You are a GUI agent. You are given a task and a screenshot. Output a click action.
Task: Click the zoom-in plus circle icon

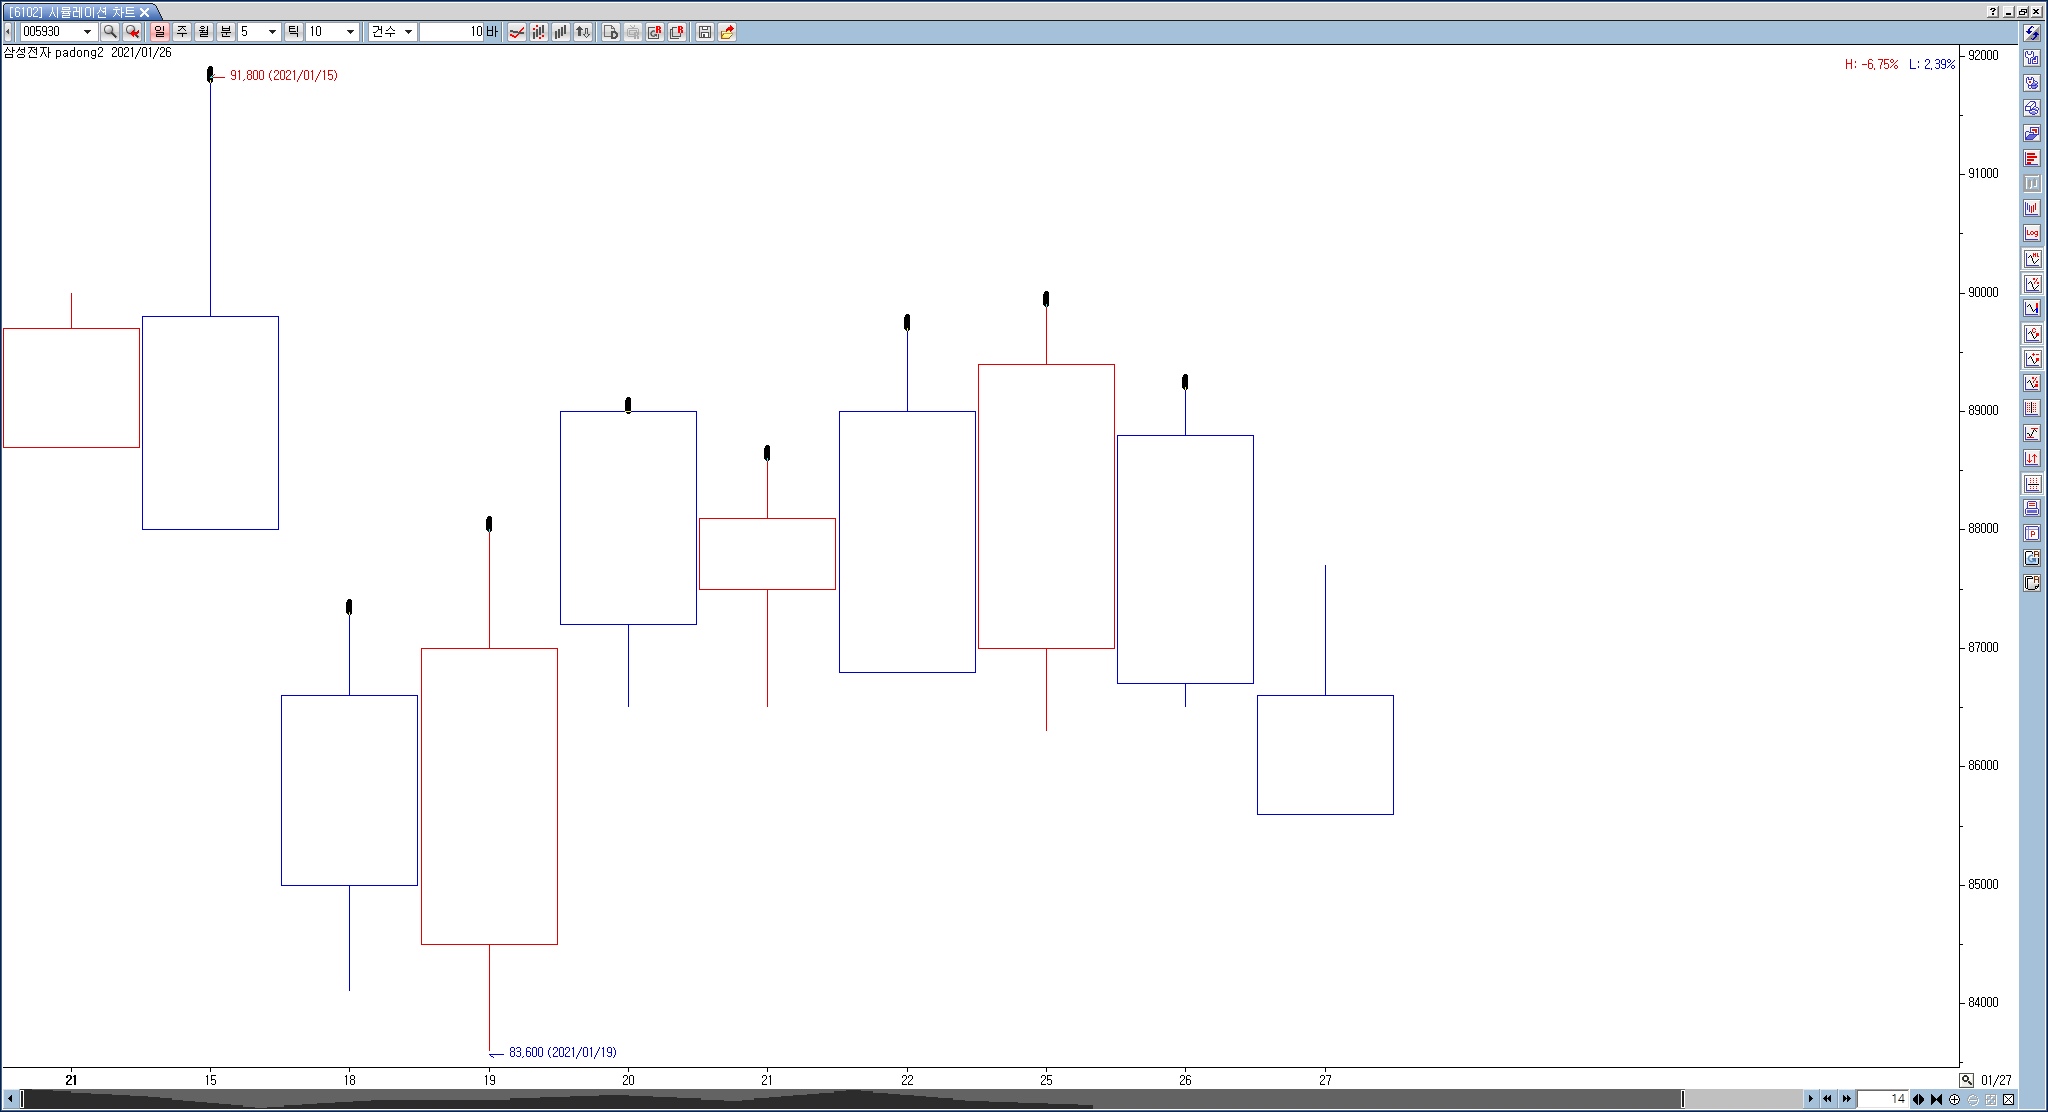point(1954,1099)
